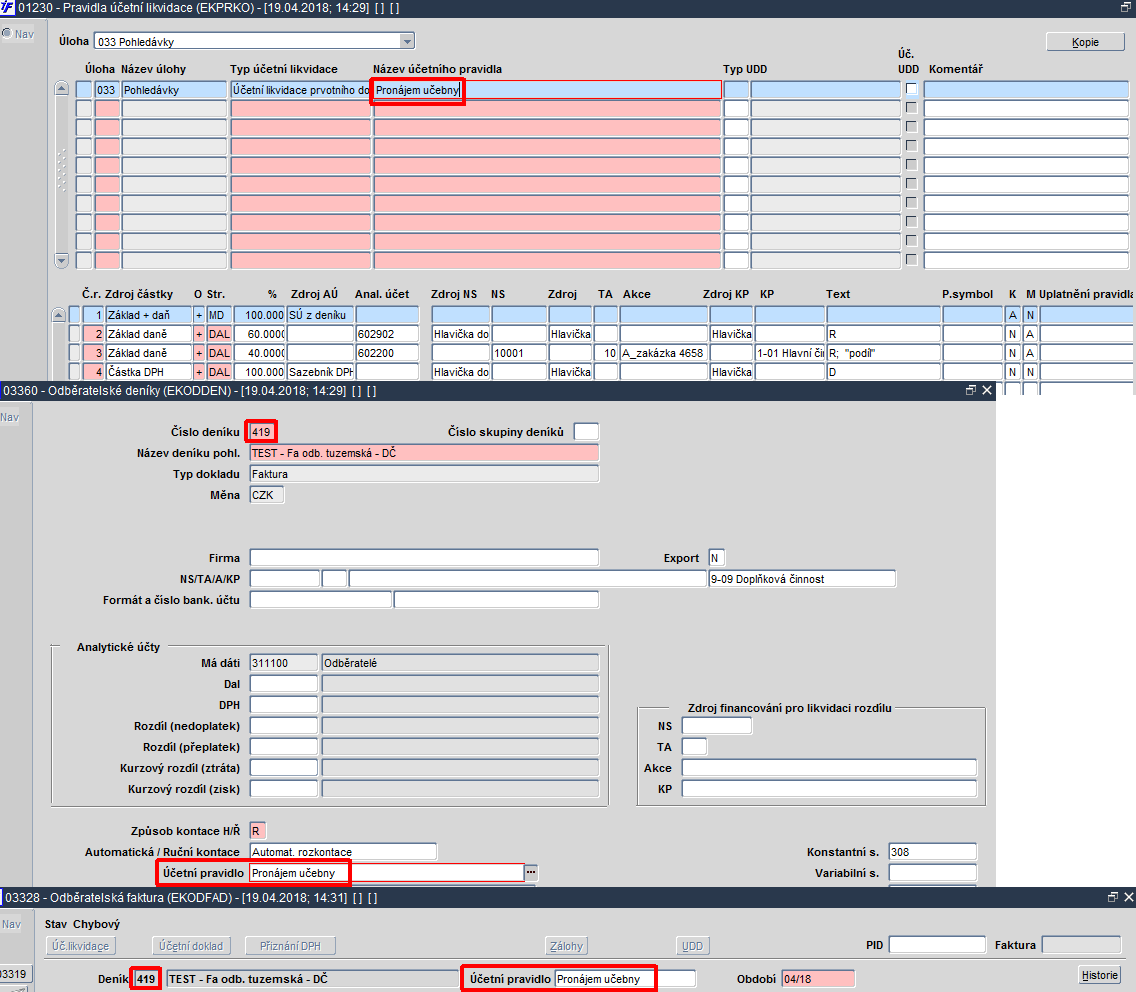Open the lookup button next to Účetní pravidlo
Viewport: 1136px width, 992px height.
[x=531, y=872]
